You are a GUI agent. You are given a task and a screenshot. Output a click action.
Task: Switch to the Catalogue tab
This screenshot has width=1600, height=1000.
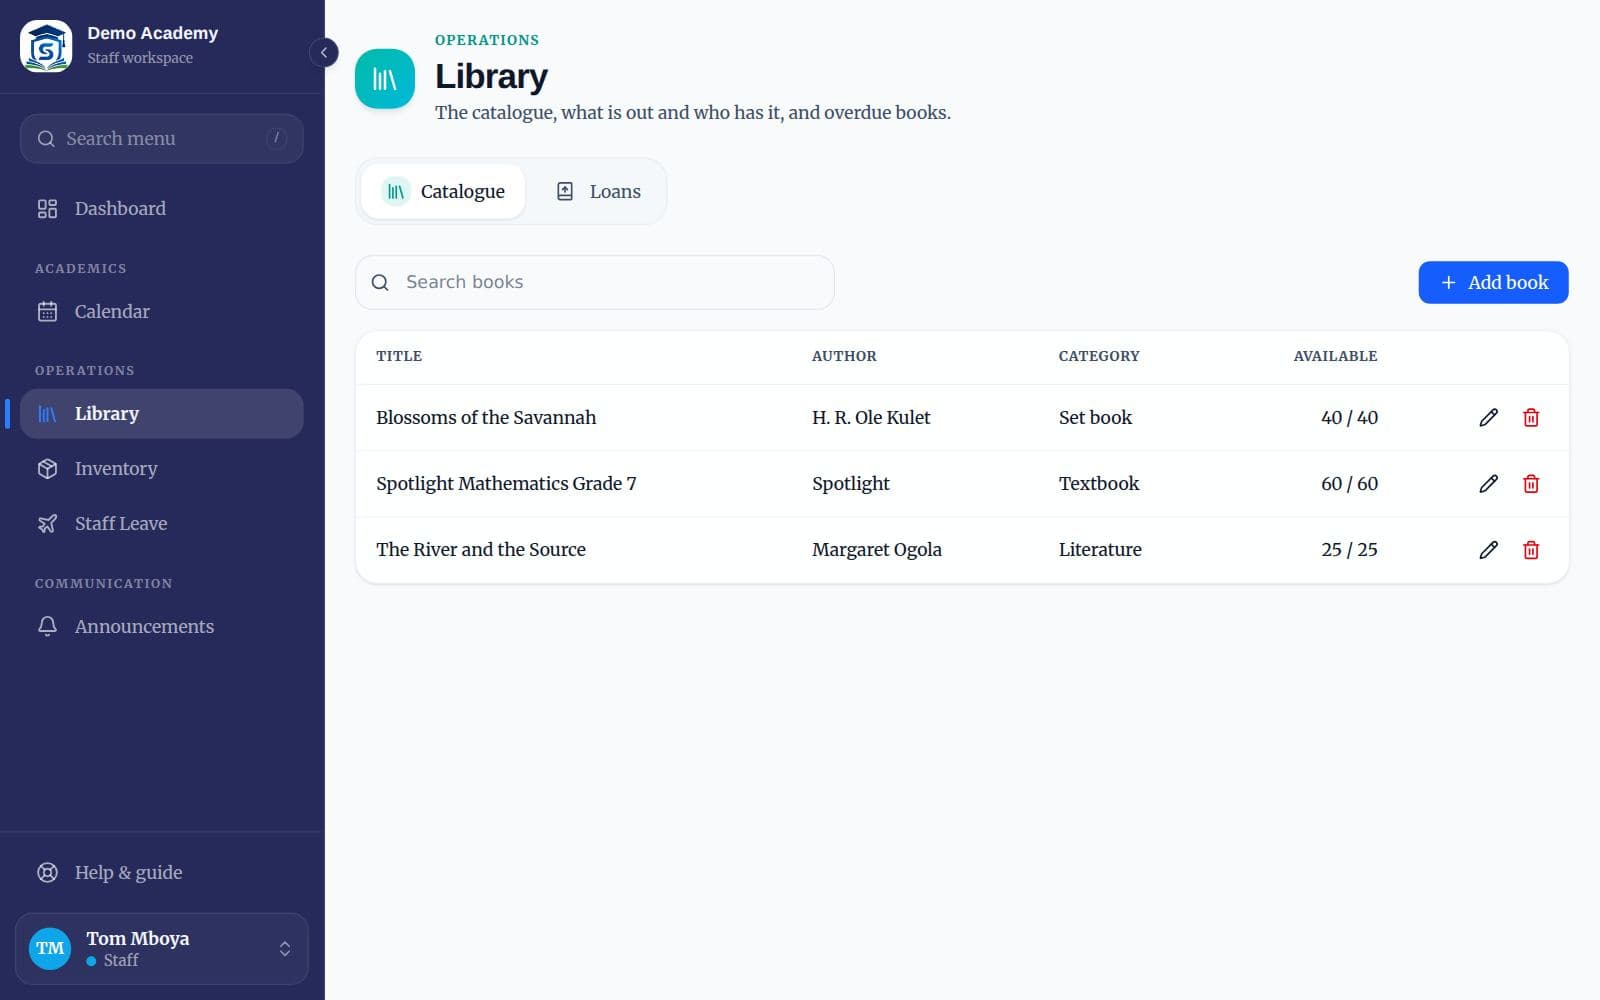click(x=443, y=191)
